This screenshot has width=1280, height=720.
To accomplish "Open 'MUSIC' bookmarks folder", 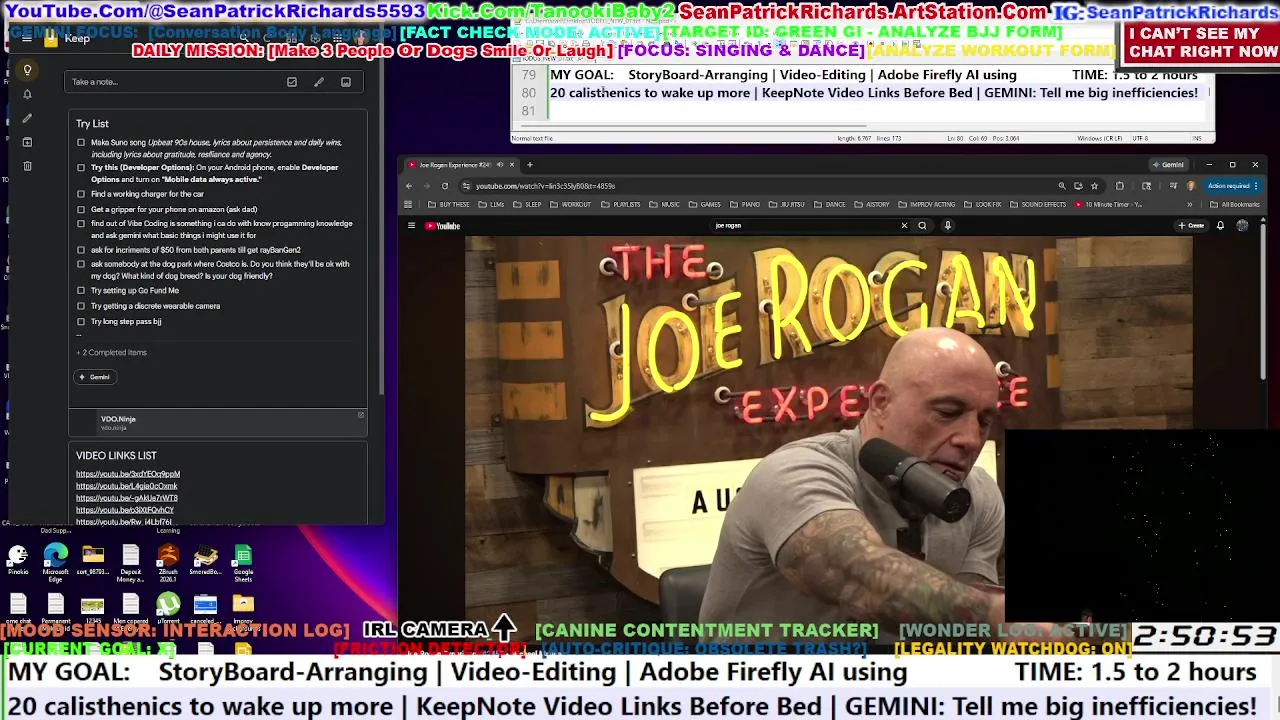I will [665, 205].
